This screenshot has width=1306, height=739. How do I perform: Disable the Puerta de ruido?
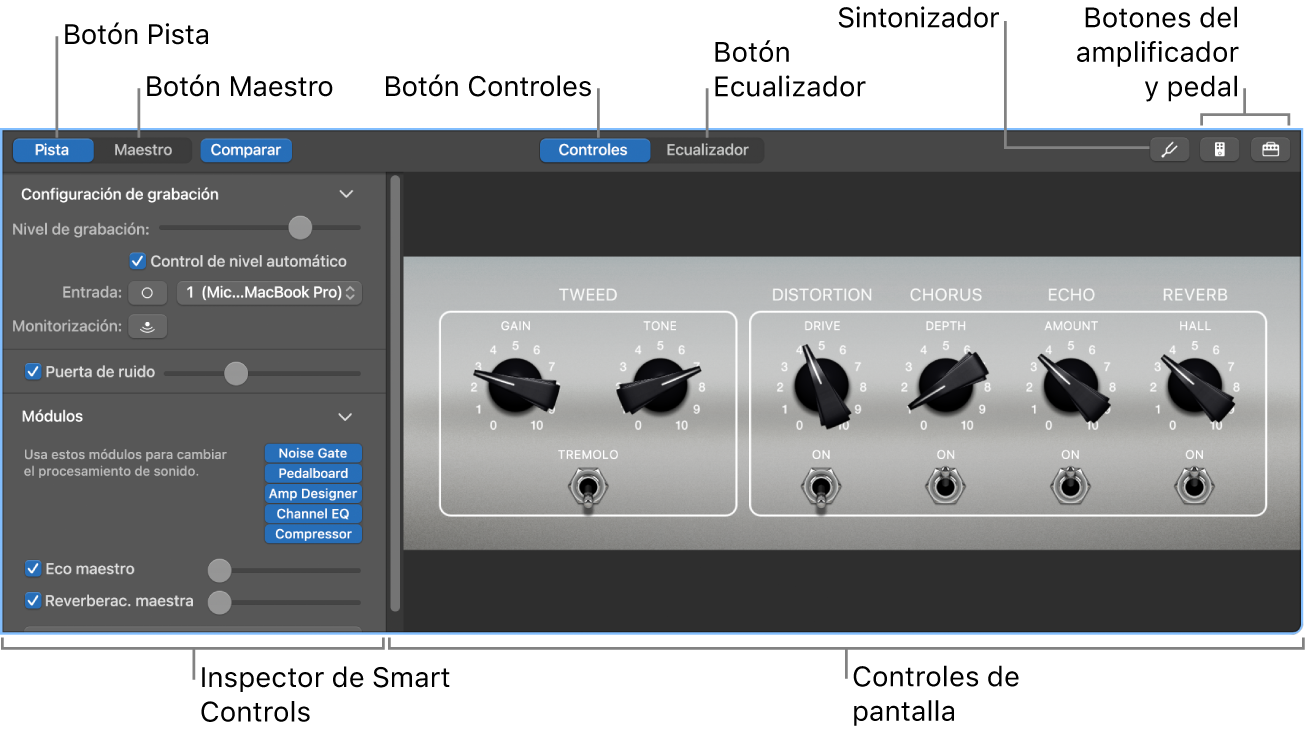(x=32, y=371)
